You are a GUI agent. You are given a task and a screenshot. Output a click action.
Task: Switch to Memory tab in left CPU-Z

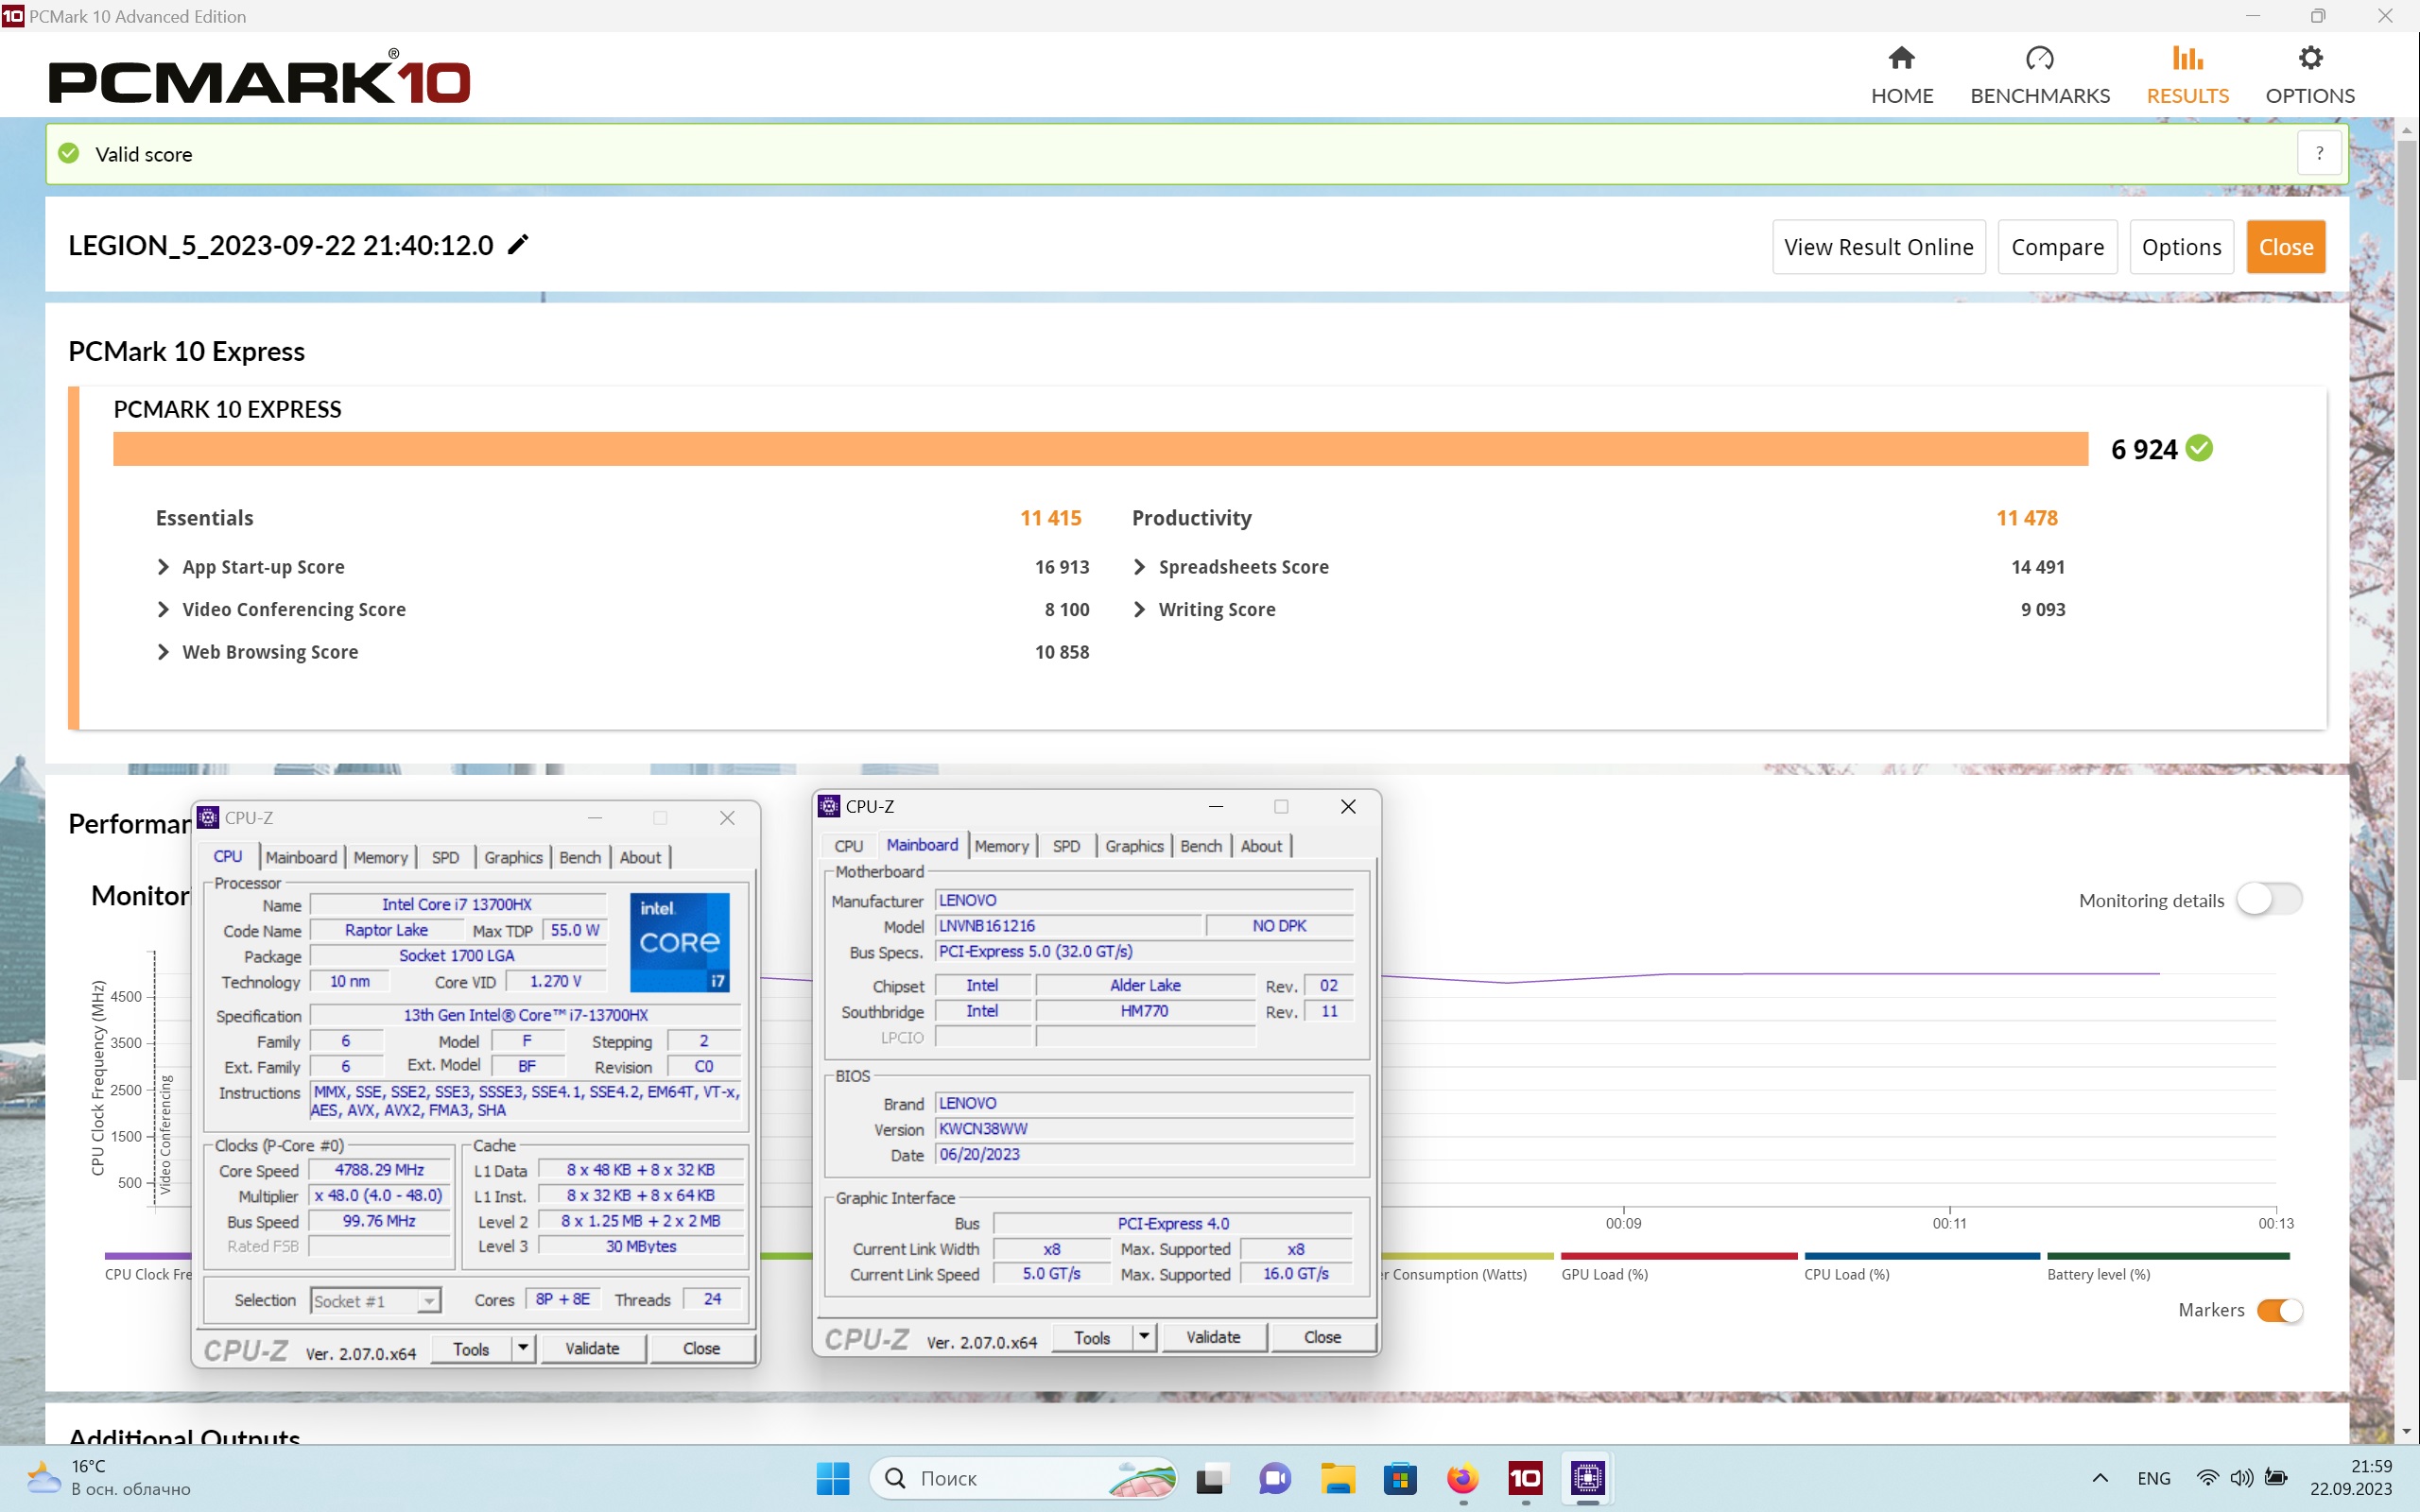380,857
